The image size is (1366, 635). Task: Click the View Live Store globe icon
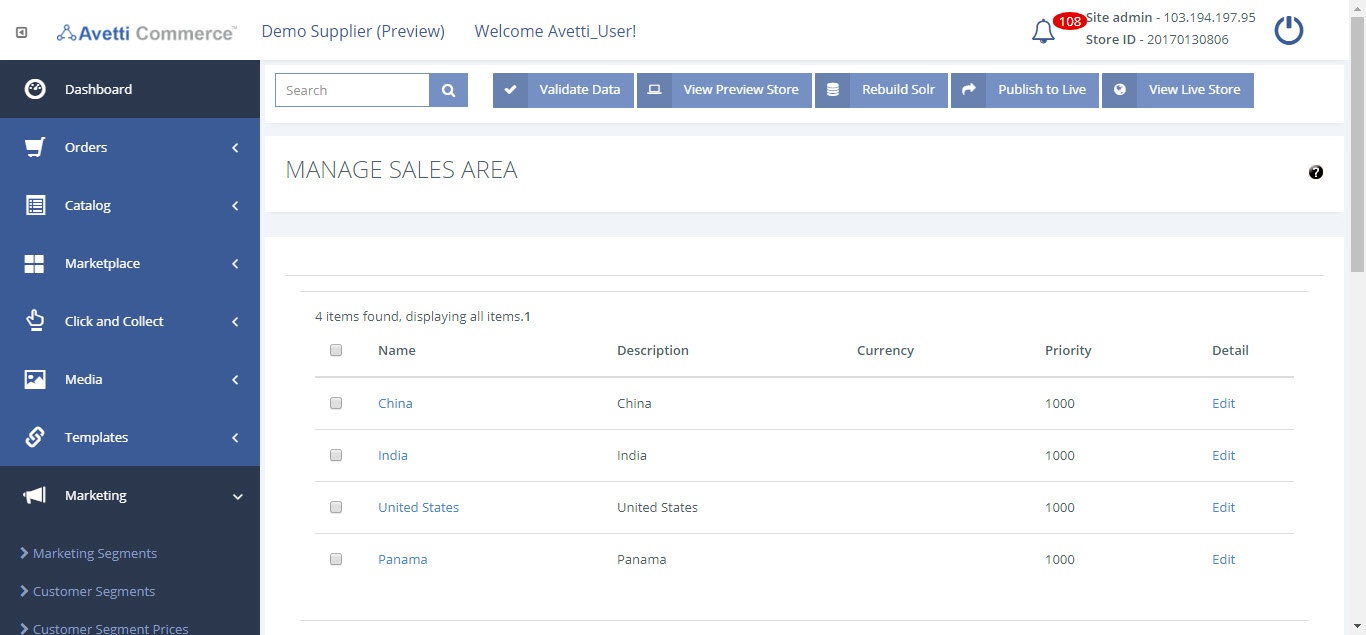click(1119, 90)
